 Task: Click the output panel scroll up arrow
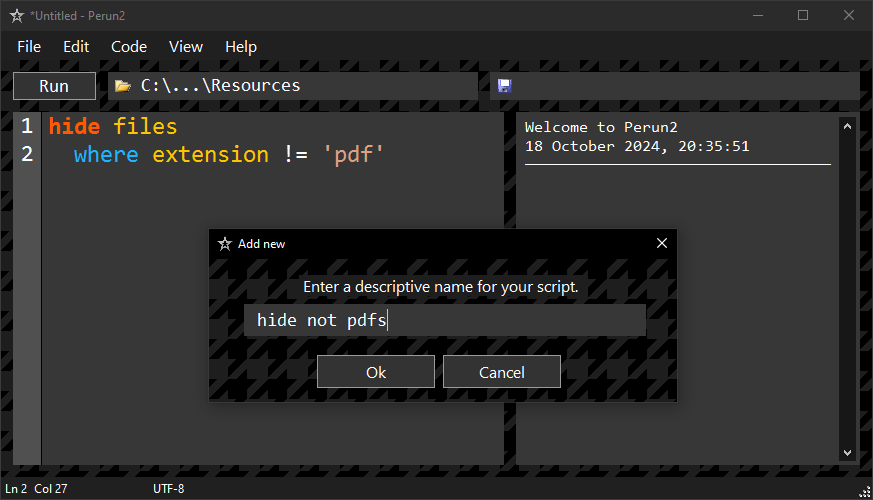tap(847, 126)
